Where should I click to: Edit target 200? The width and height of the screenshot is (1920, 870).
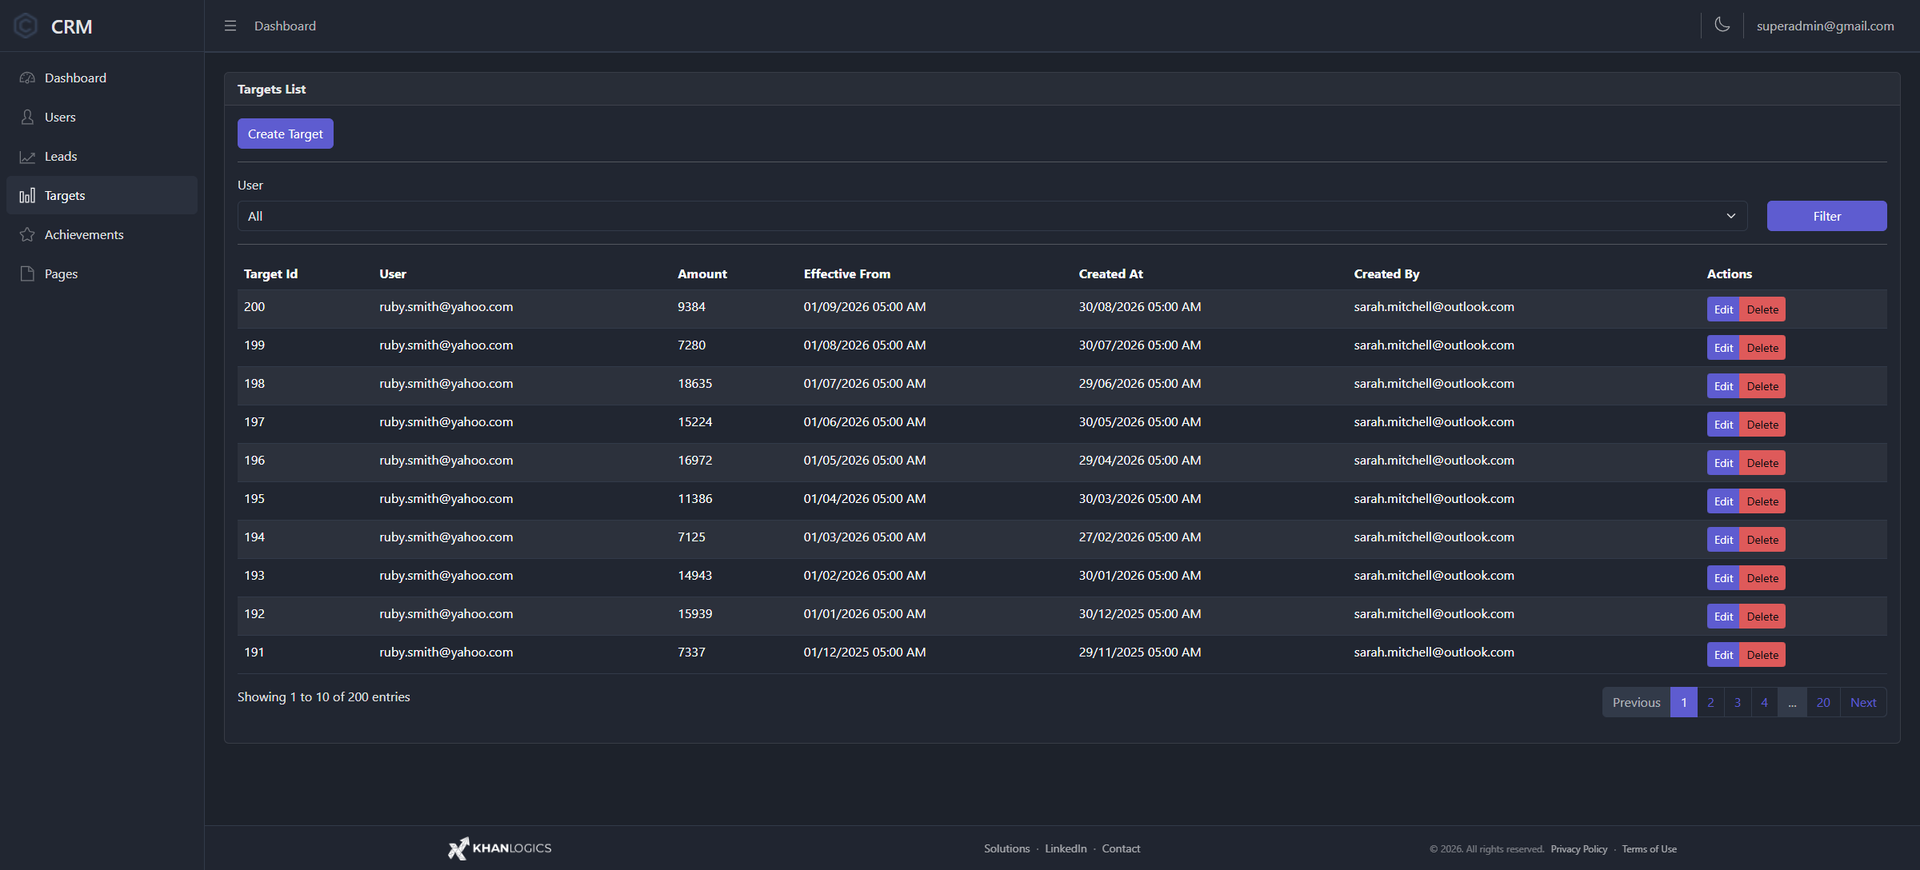click(1723, 310)
